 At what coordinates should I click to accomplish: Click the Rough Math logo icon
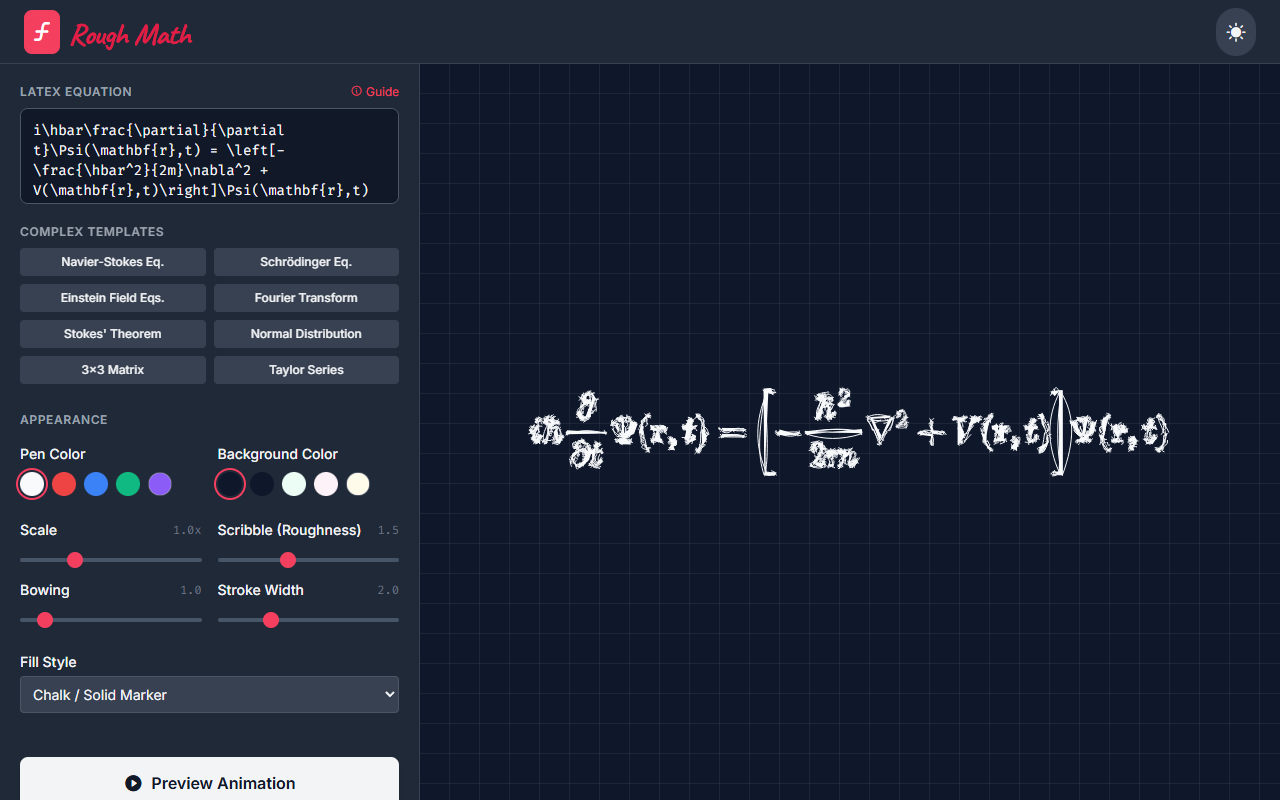pyautogui.click(x=41, y=31)
